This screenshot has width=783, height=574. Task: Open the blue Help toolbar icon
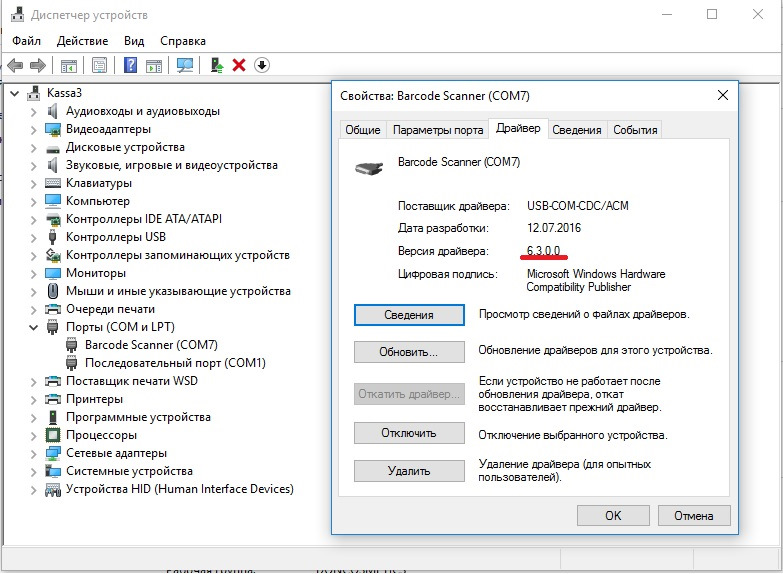point(130,65)
